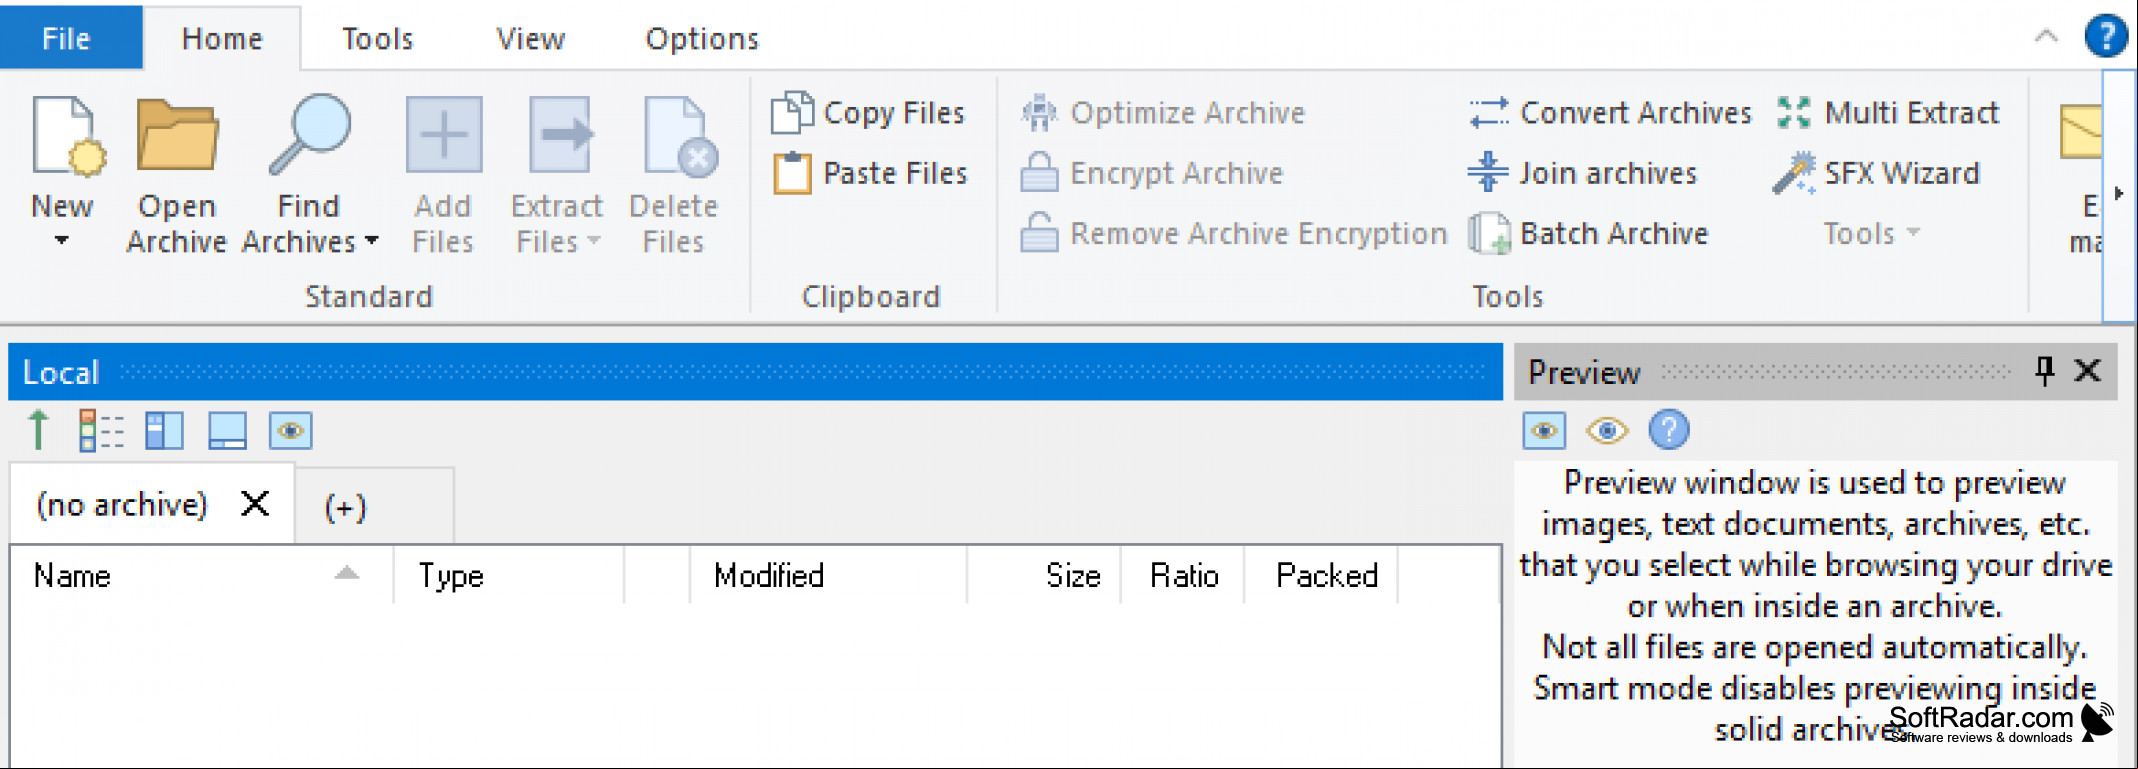
Task: Close the (no archive) tab
Action: tap(255, 503)
